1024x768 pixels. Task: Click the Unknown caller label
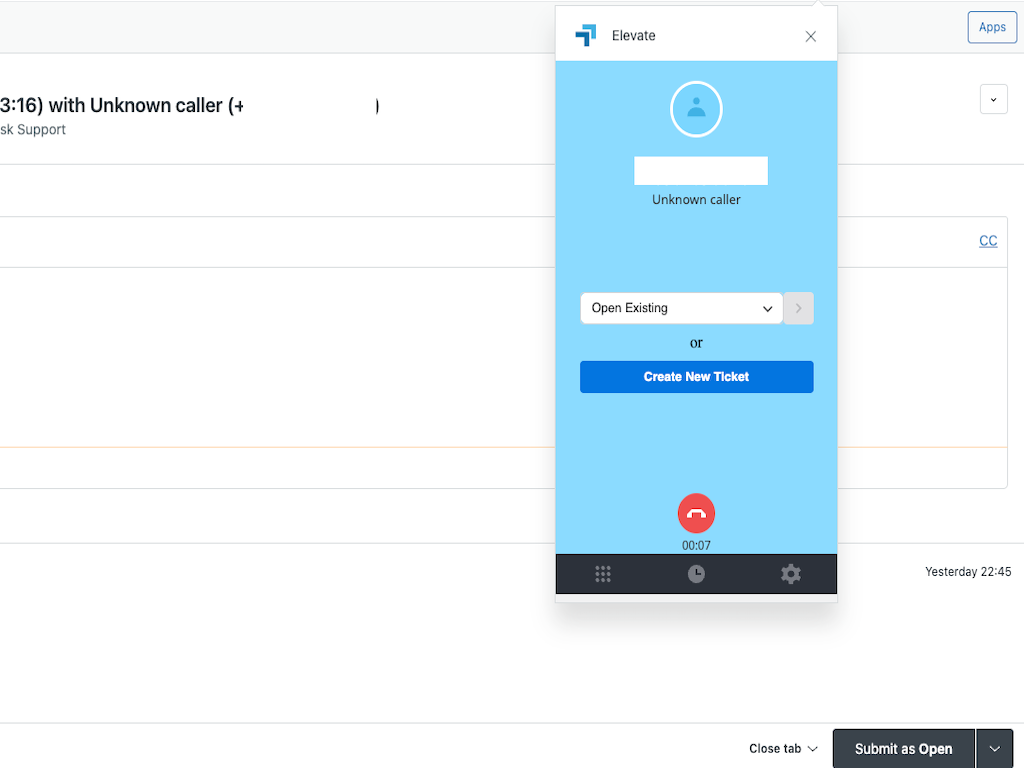pyautogui.click(x=696, y=199)
